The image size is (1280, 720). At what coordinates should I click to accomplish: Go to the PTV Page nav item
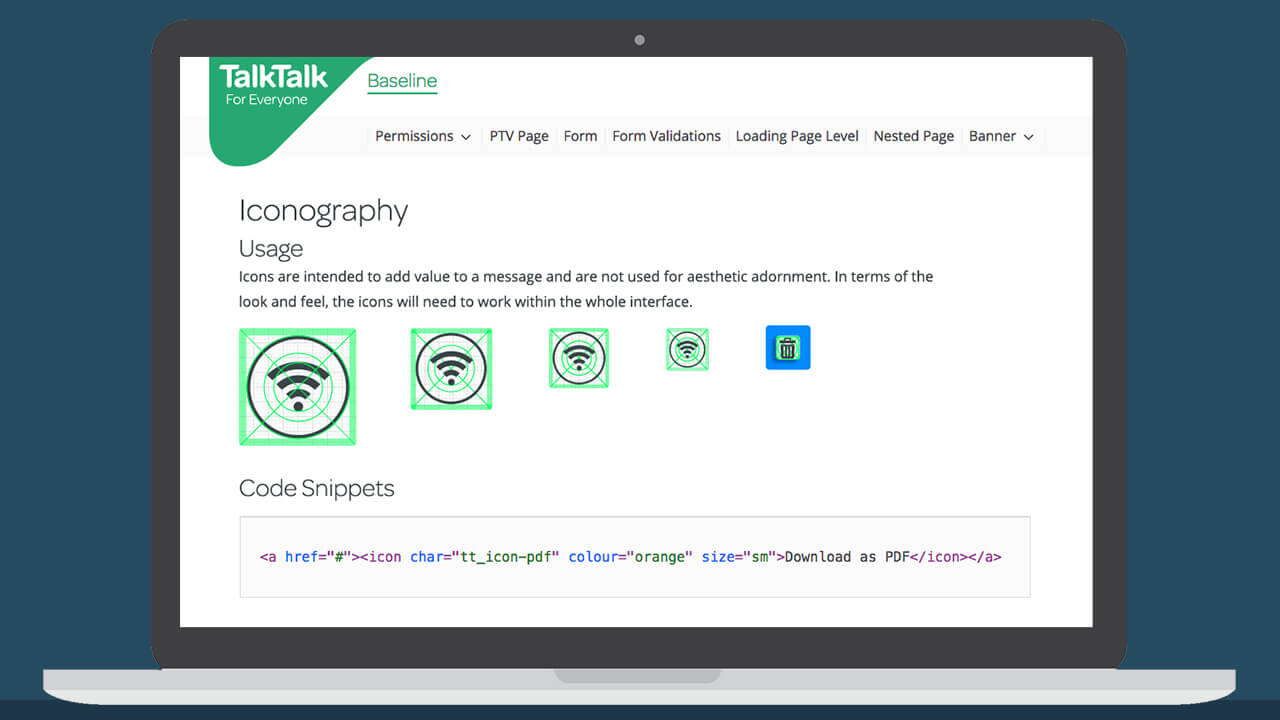(519, 136)
